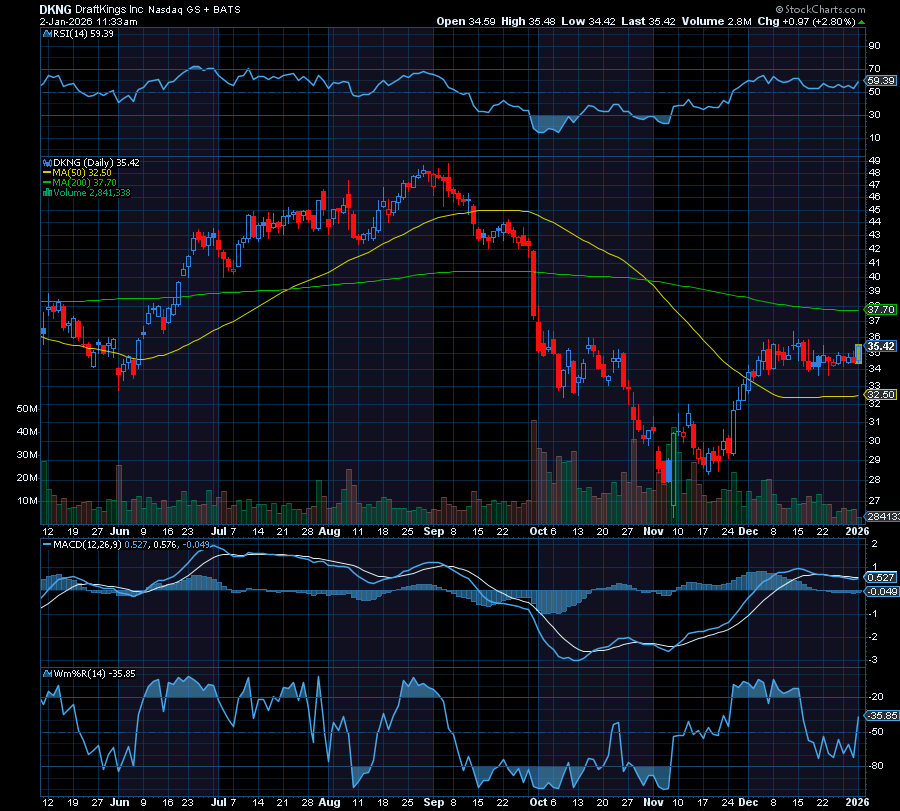Click the 0.527 MACD value axis tag
Image resolution: width=900 pixels, height=811 pixels.
880,577
